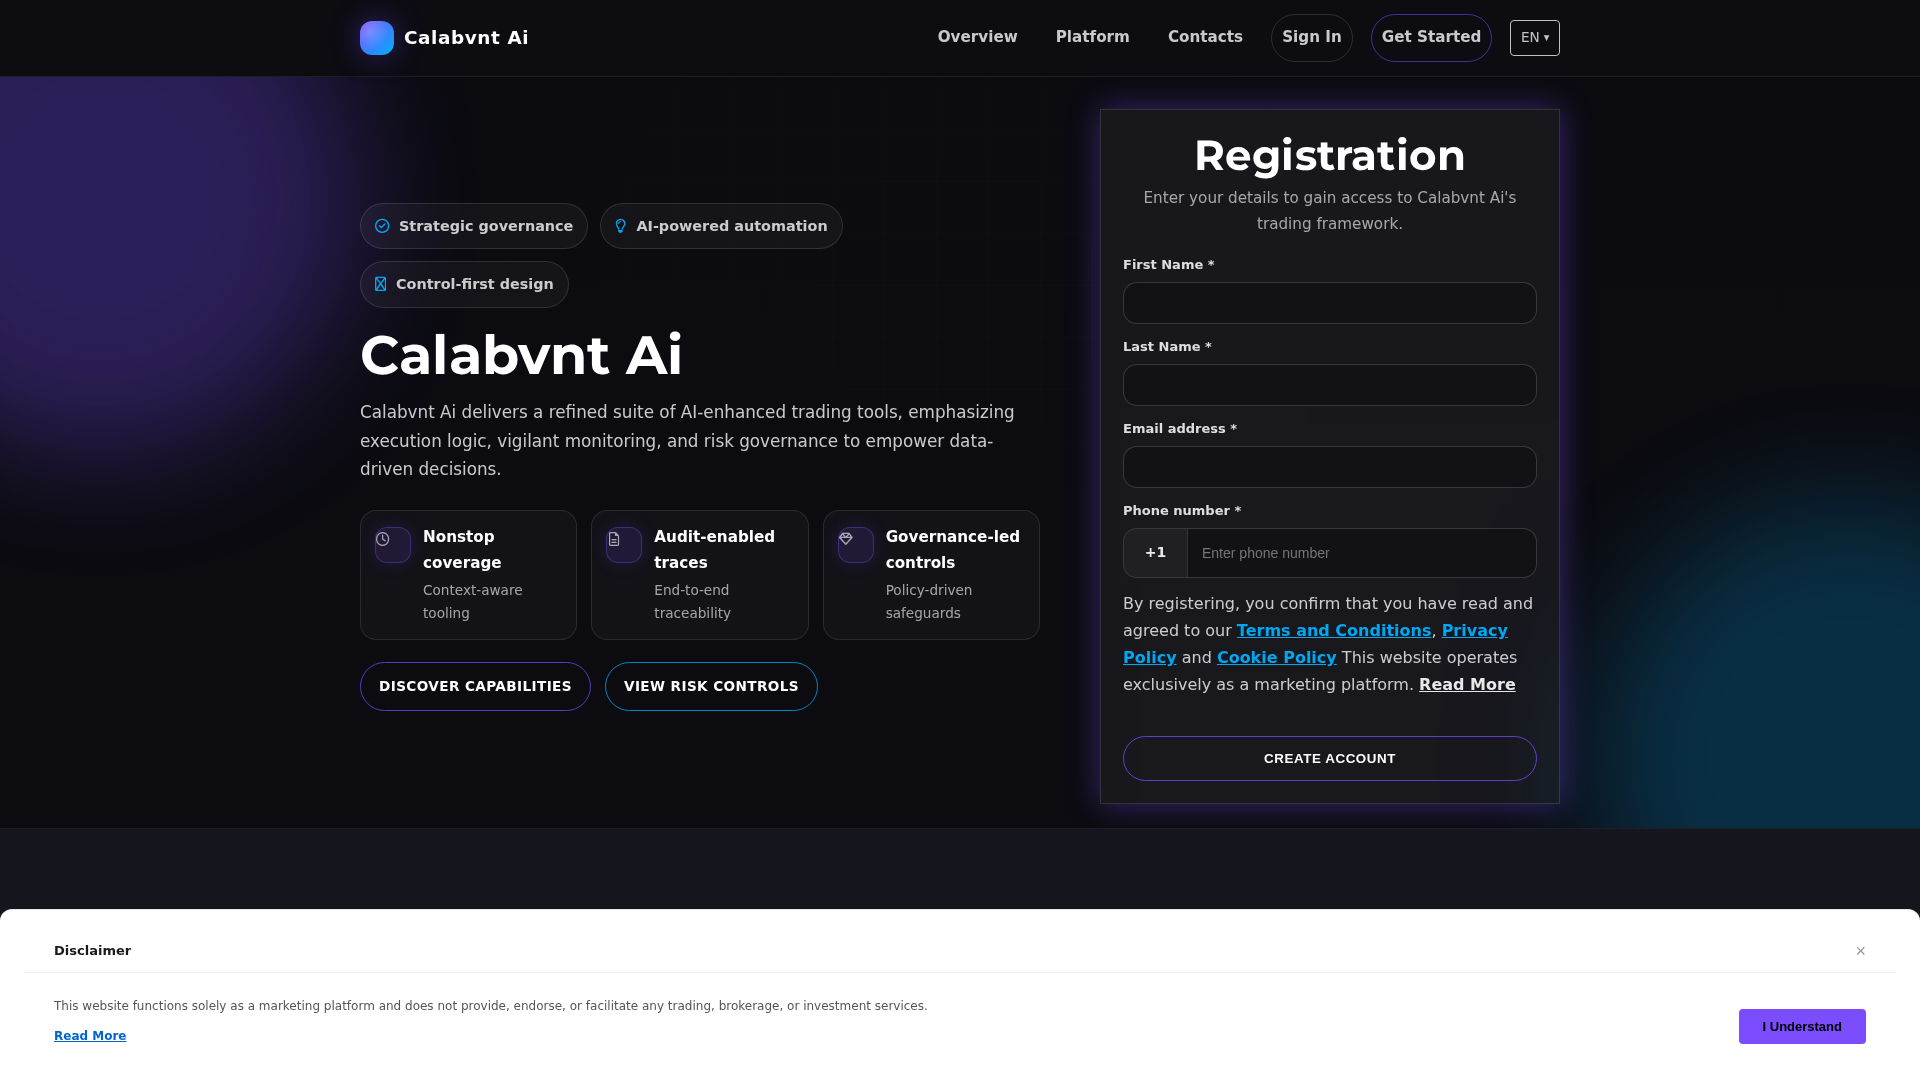Go to the Overview nav item
The image size is (1920, 1080).
tap(977, 37)
